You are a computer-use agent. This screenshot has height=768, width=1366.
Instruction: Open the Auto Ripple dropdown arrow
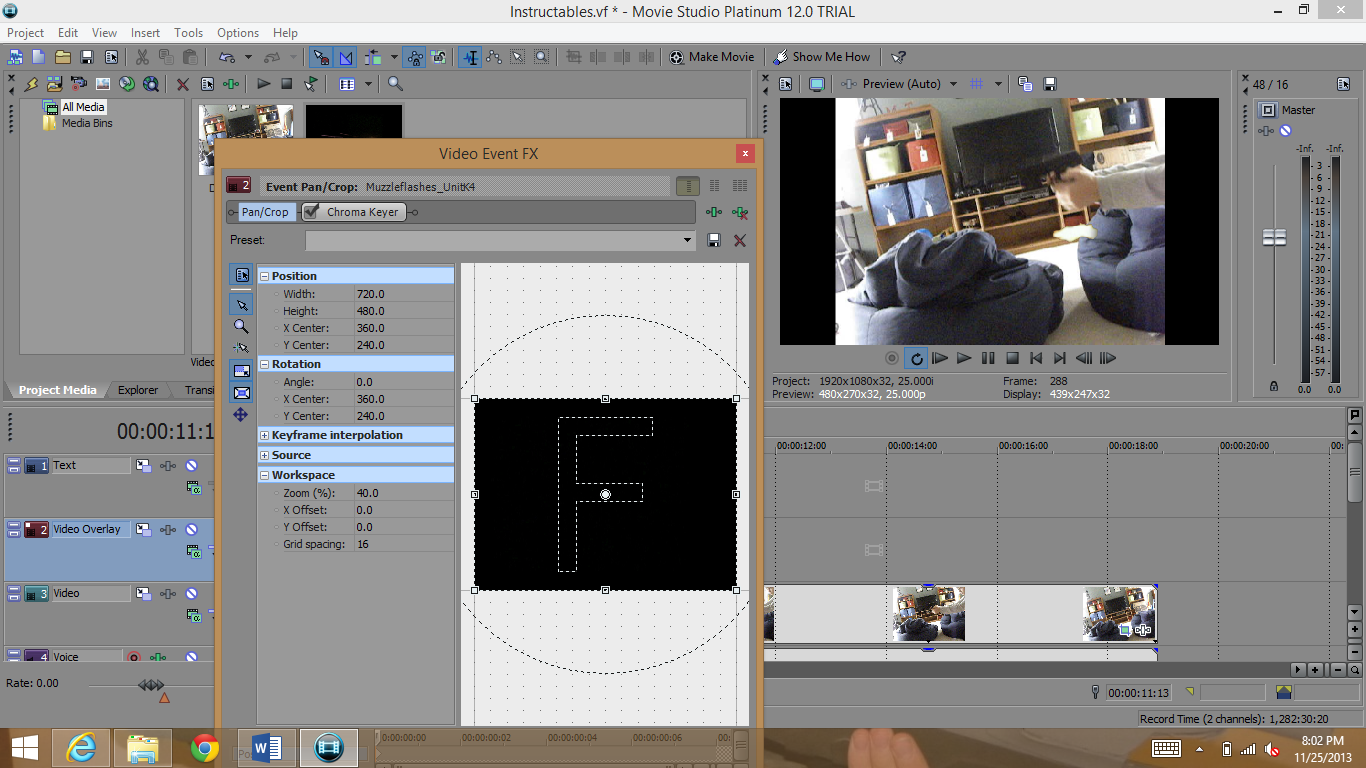[x=394, y=57]
